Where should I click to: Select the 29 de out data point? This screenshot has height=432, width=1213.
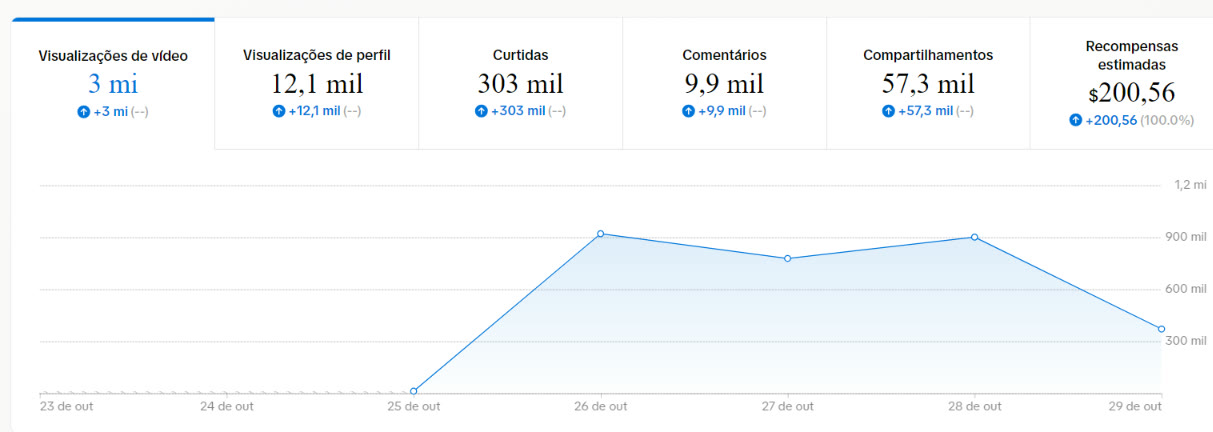click(x=1161, y=329)
